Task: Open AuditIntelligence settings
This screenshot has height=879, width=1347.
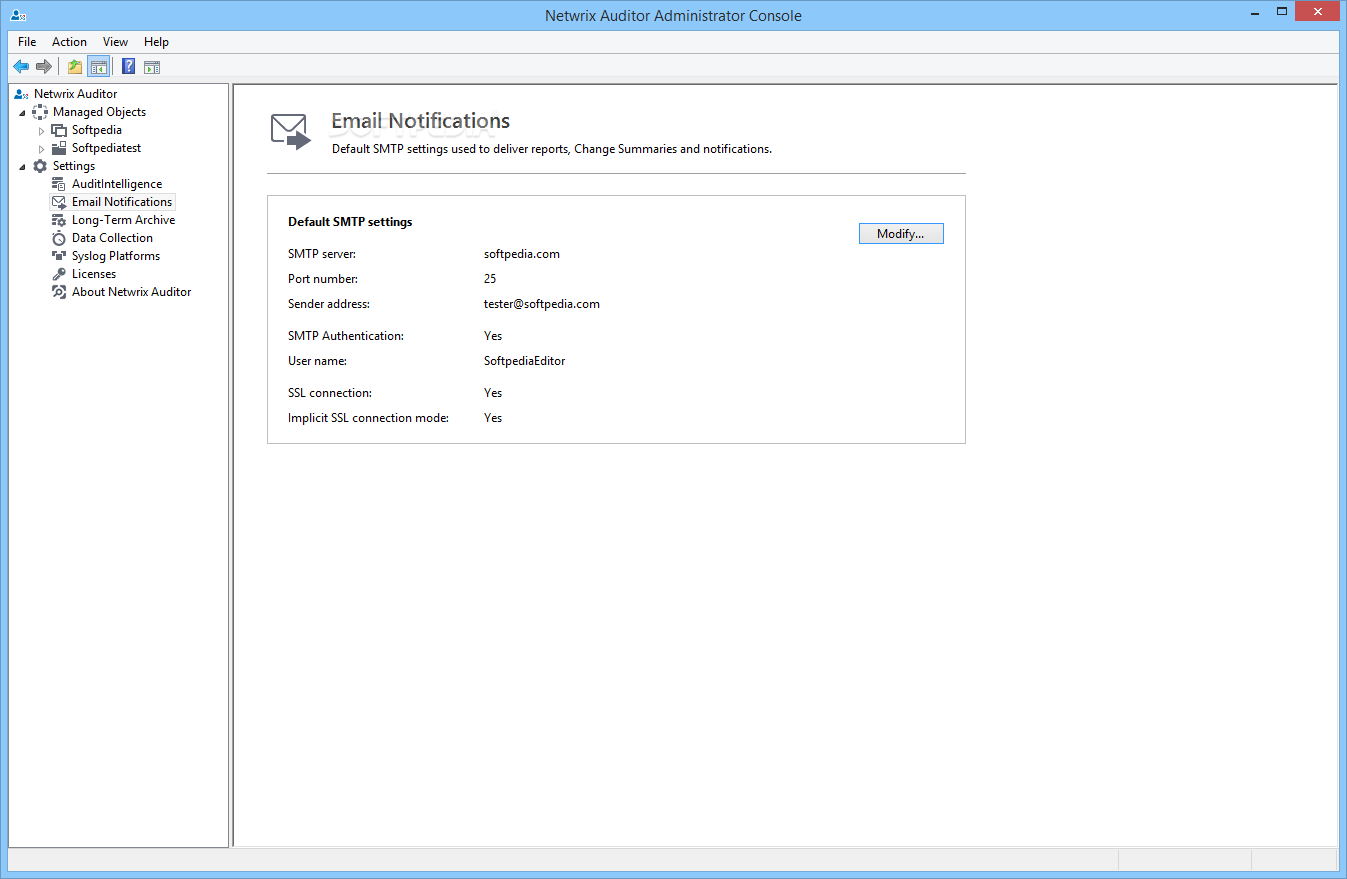Action: coord(117,184)
